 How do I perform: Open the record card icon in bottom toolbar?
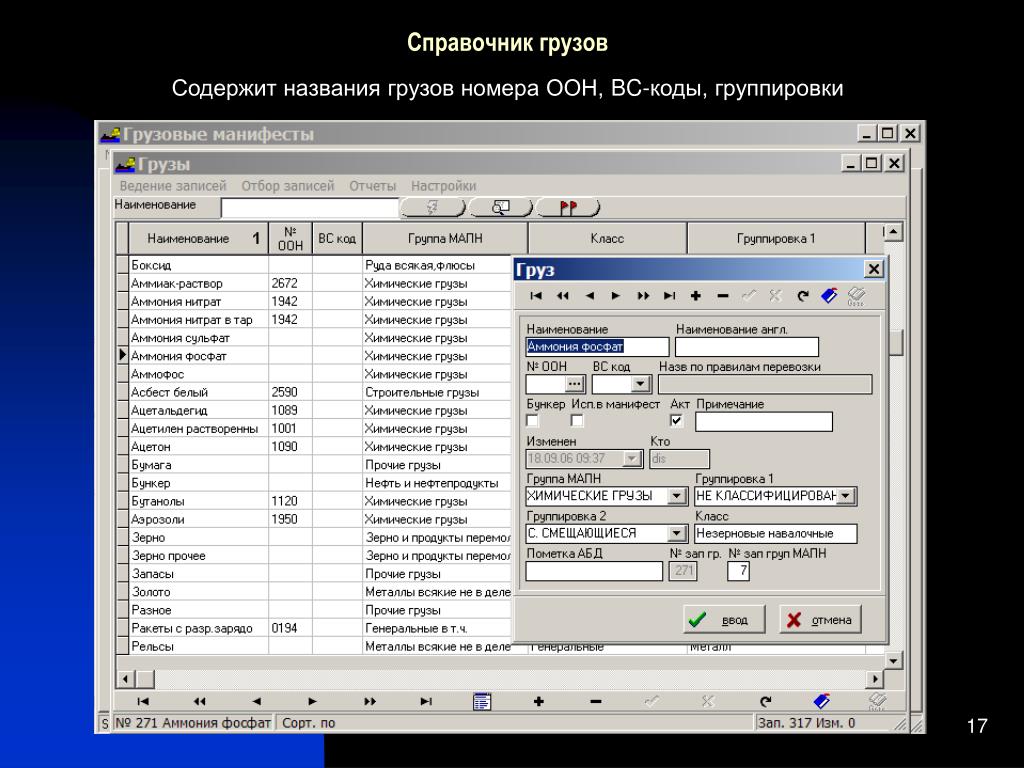click(x=482, y=701)
